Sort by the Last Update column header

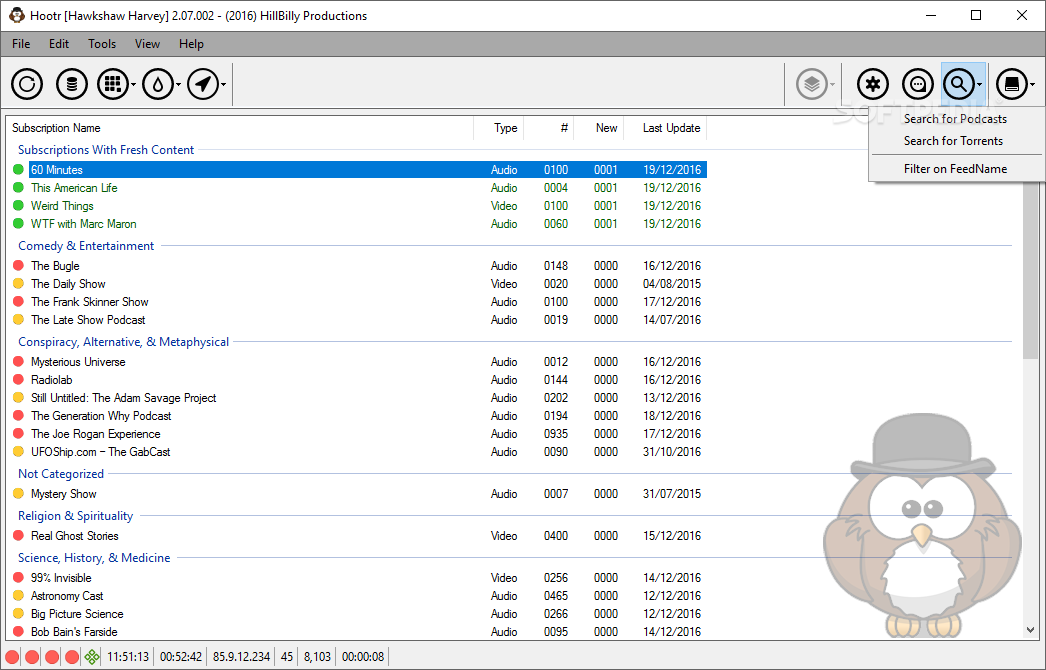(x=665, y=128)
